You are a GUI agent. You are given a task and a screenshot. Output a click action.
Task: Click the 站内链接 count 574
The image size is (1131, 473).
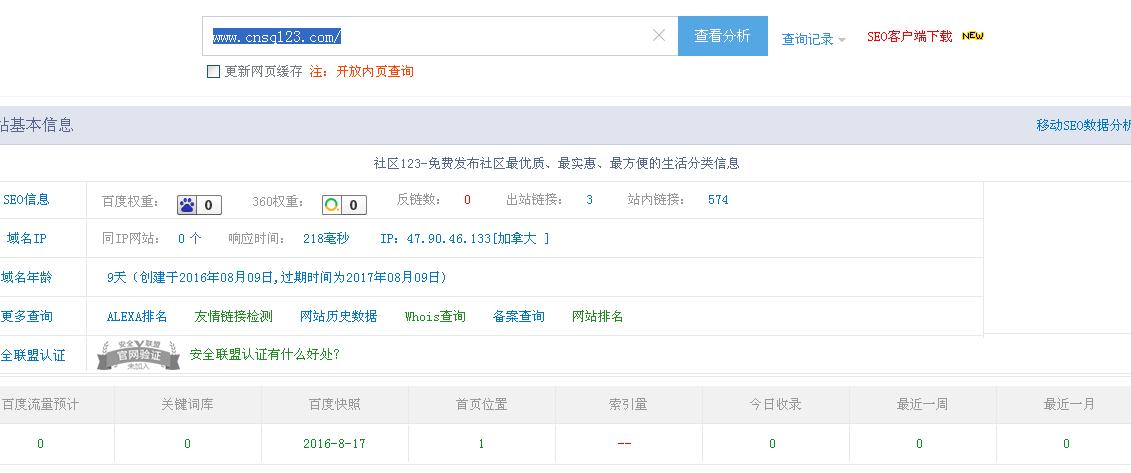tap(718, 200)
